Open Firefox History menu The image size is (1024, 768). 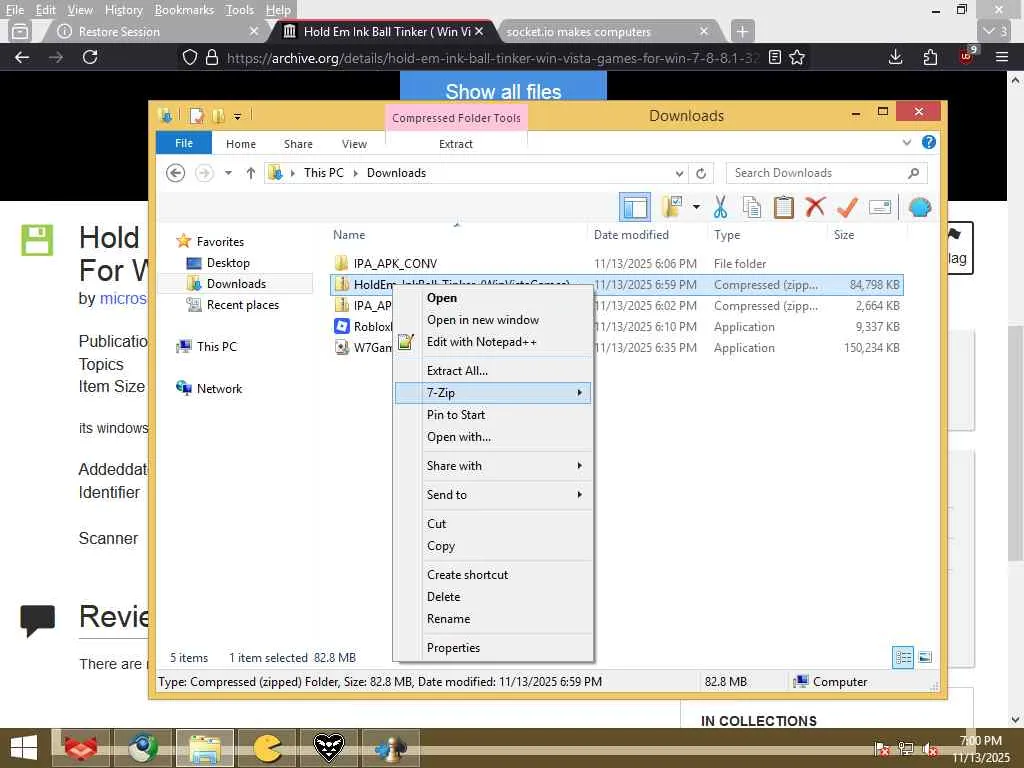[123, 10]
